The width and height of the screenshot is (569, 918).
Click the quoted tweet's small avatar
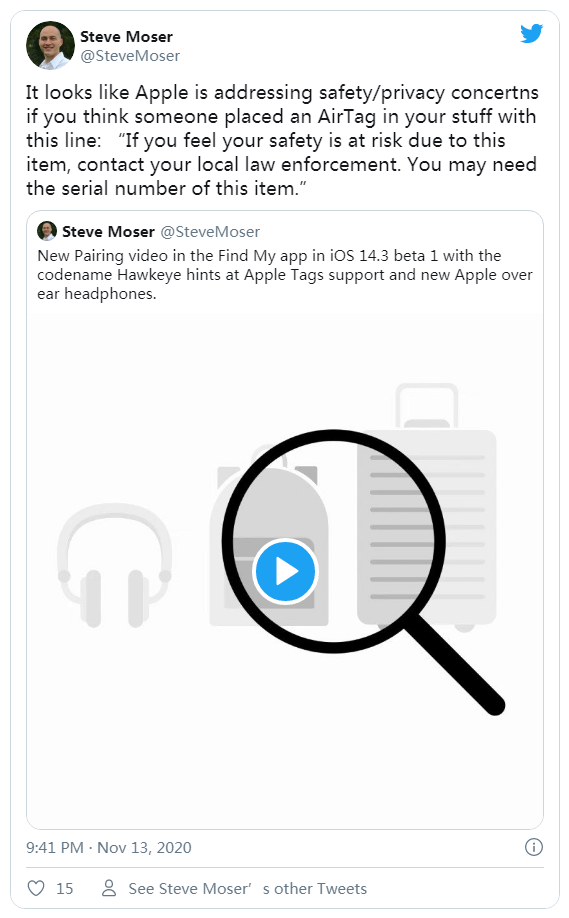[x=47, y=231]
